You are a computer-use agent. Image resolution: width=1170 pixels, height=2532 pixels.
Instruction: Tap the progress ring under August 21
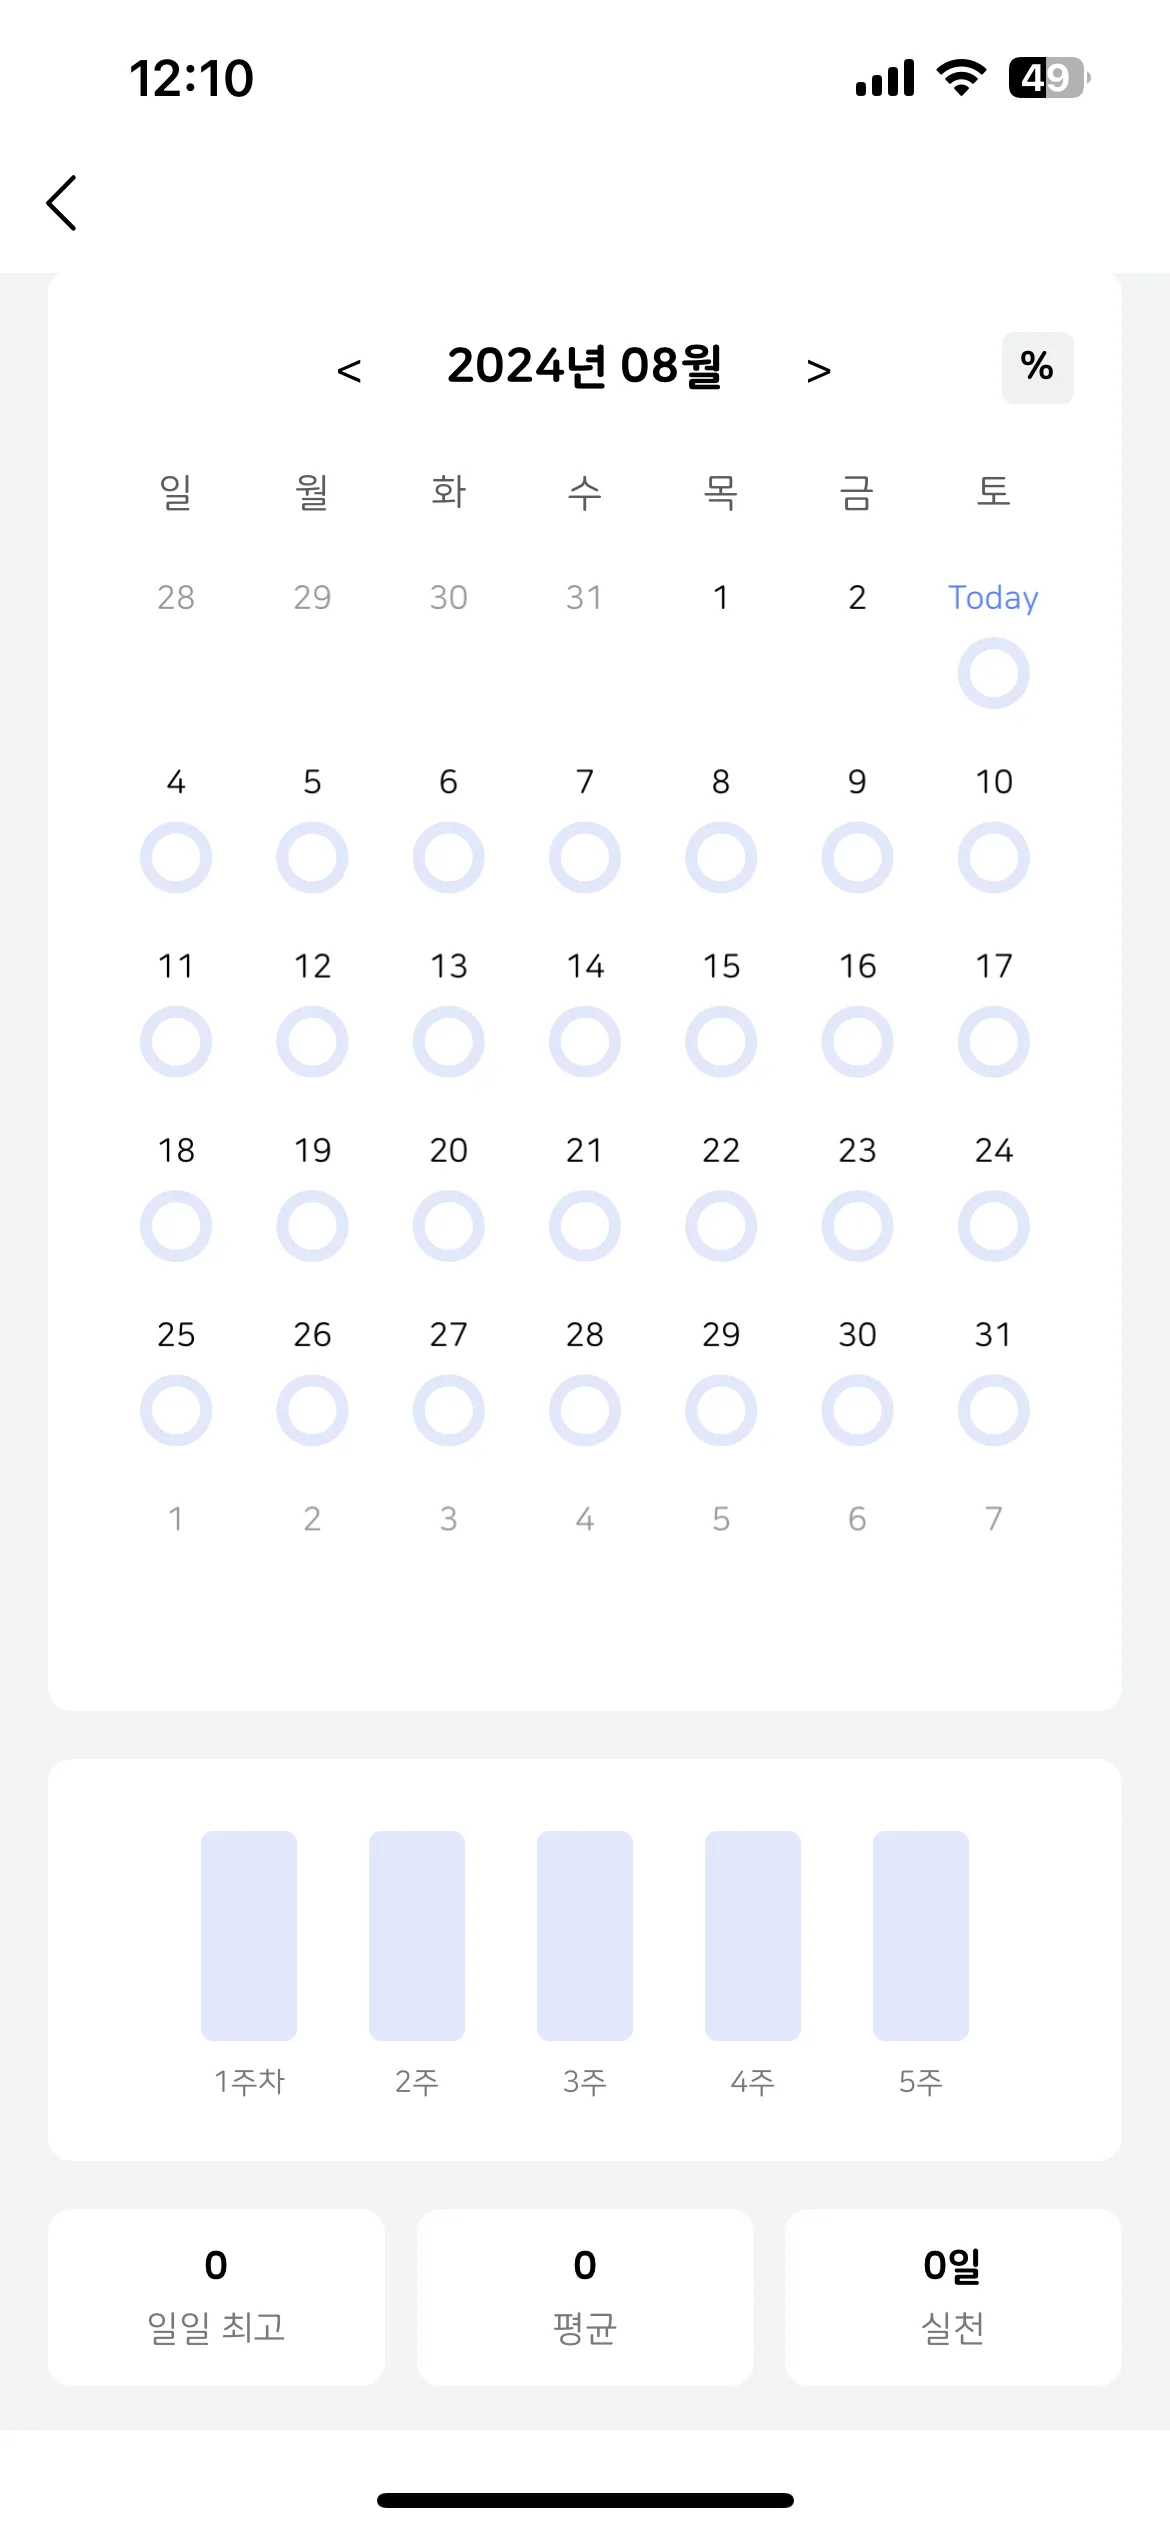(585, 1225)
